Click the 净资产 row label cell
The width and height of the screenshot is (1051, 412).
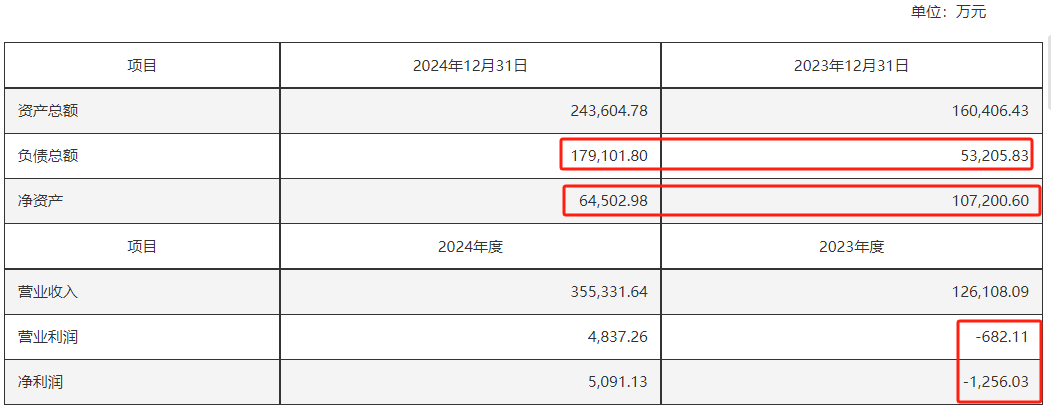tap(41, 201)
